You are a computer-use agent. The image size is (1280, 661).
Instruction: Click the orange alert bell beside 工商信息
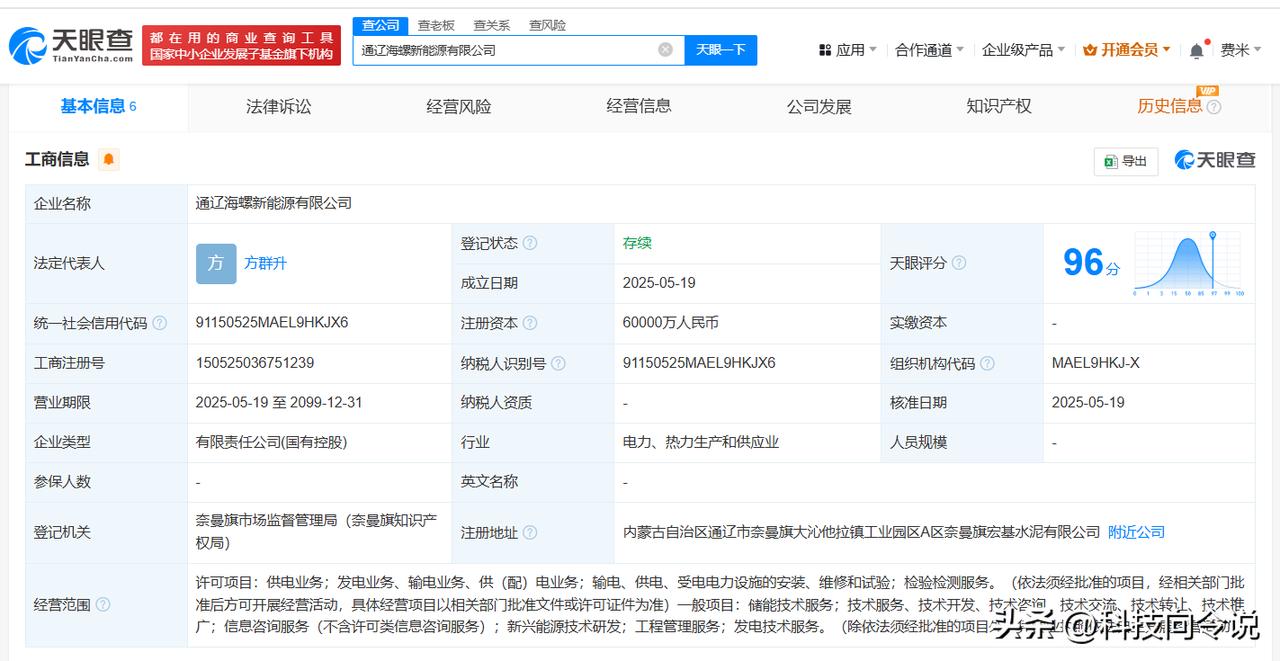pos(108,159)
